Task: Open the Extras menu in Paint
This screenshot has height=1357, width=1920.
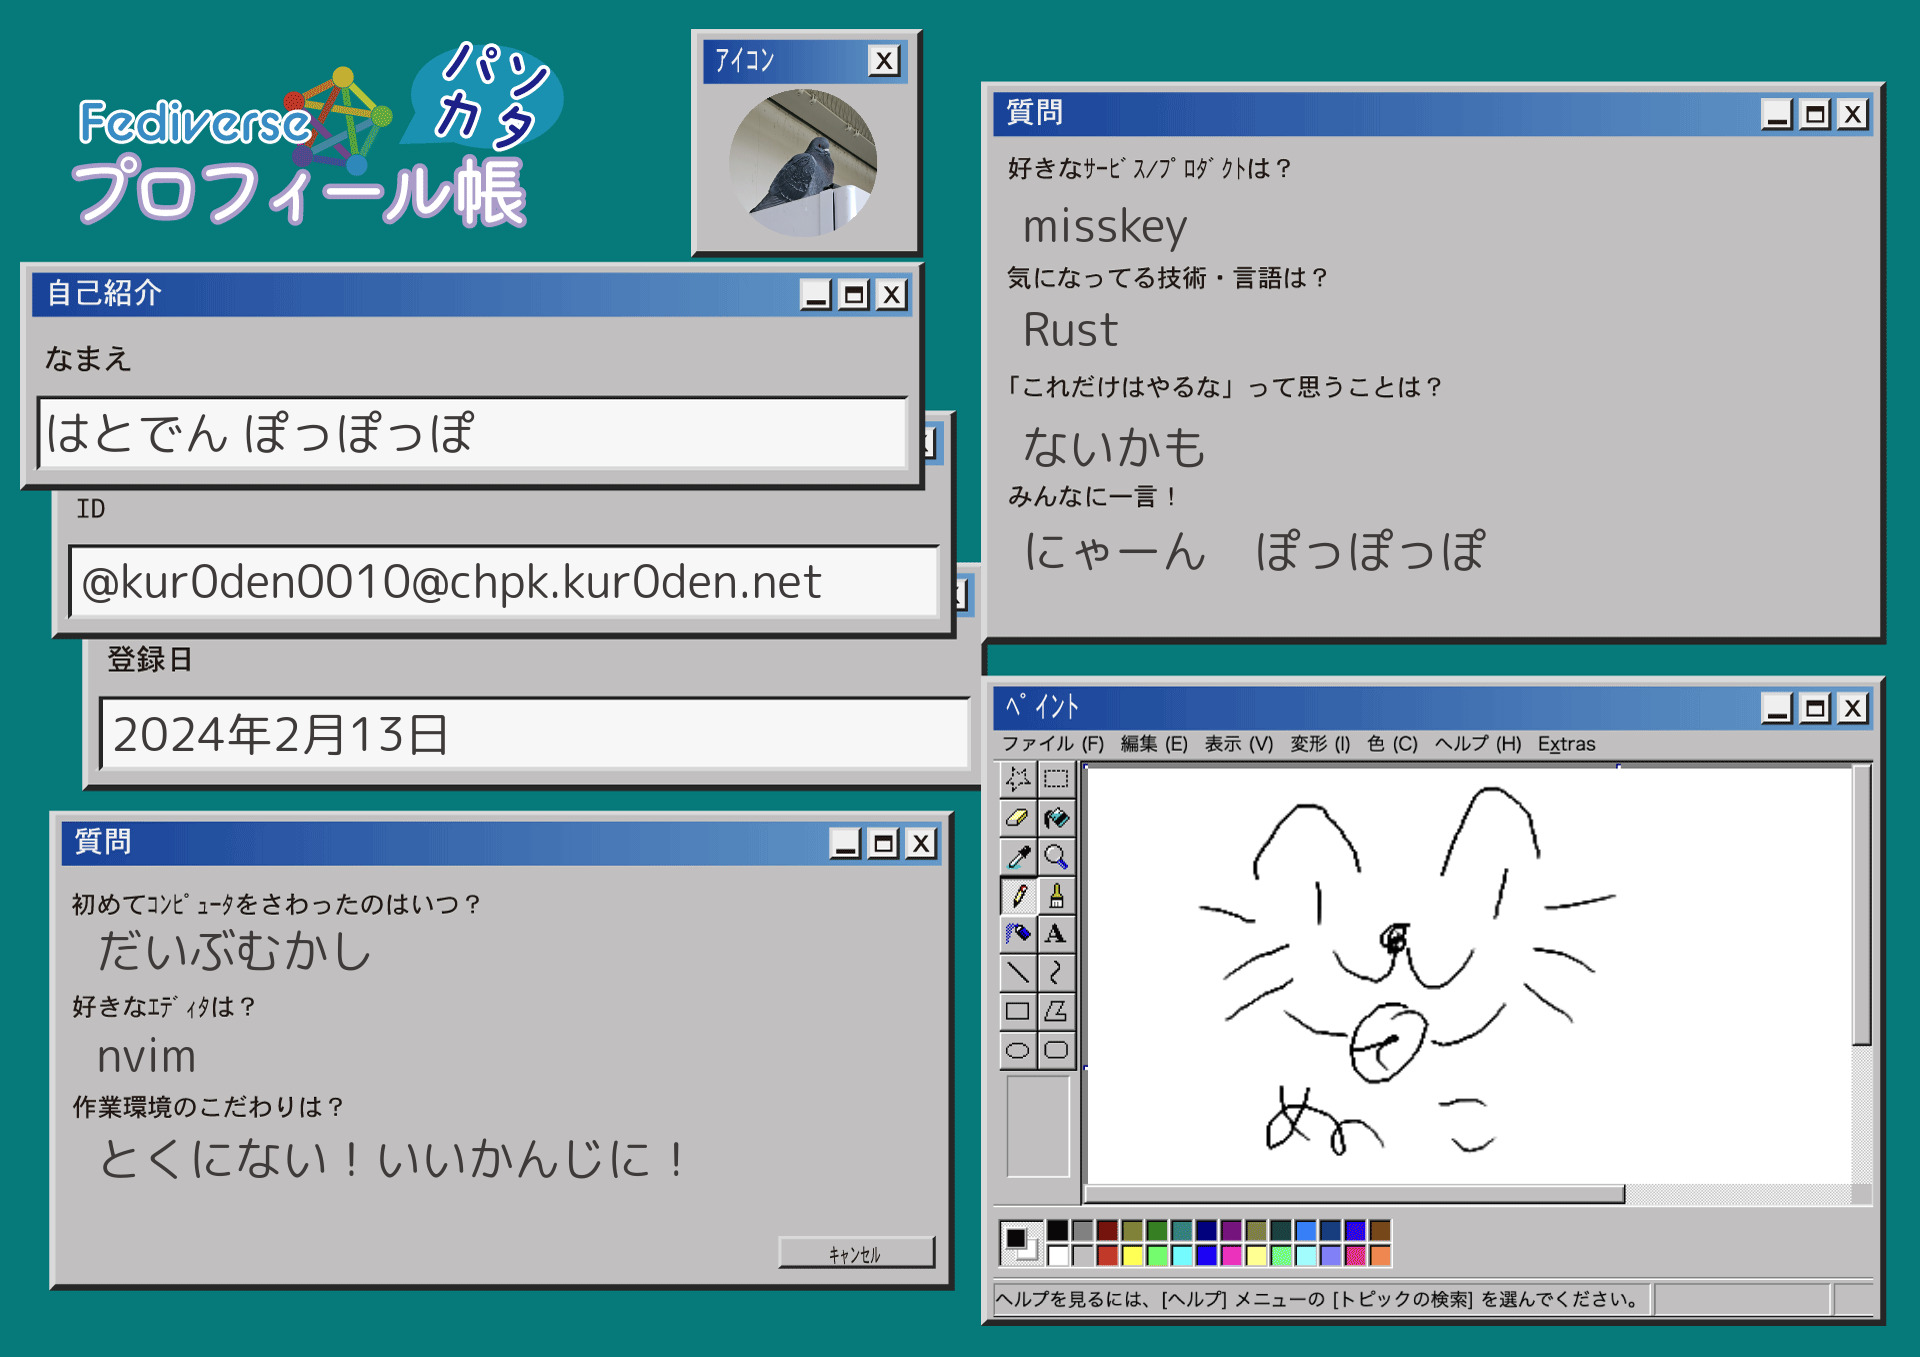Action: 1566,744
